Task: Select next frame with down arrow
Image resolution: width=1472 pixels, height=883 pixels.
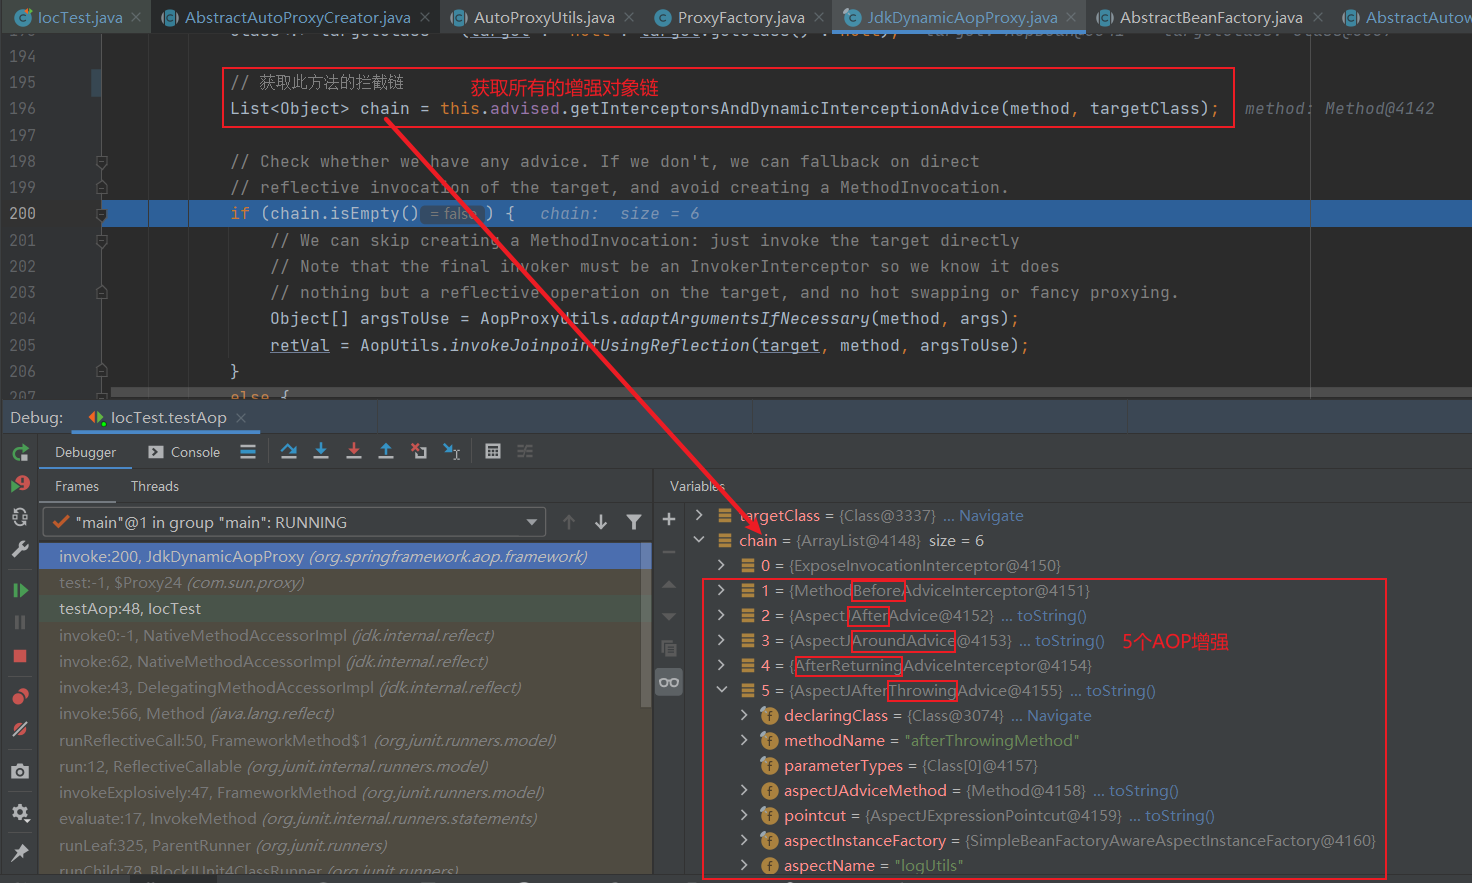Action: [601, 522]
